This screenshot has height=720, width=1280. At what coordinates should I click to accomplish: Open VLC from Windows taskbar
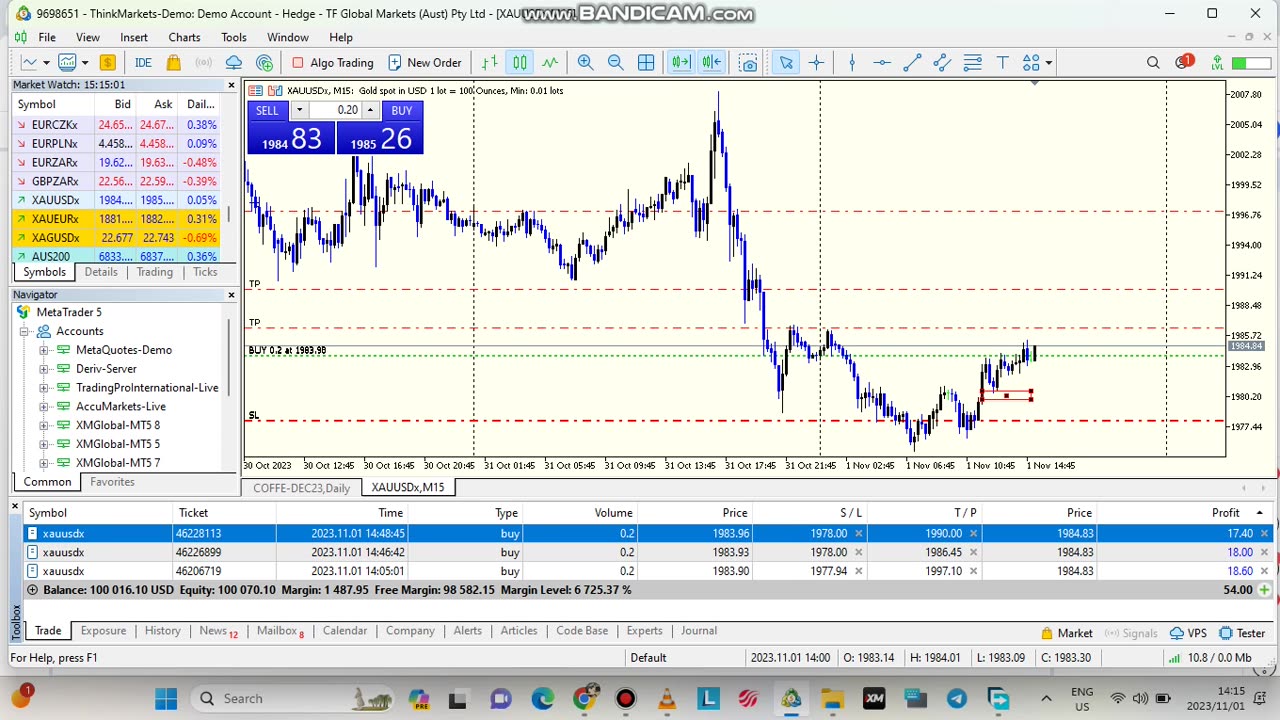[x=667, y=698]
